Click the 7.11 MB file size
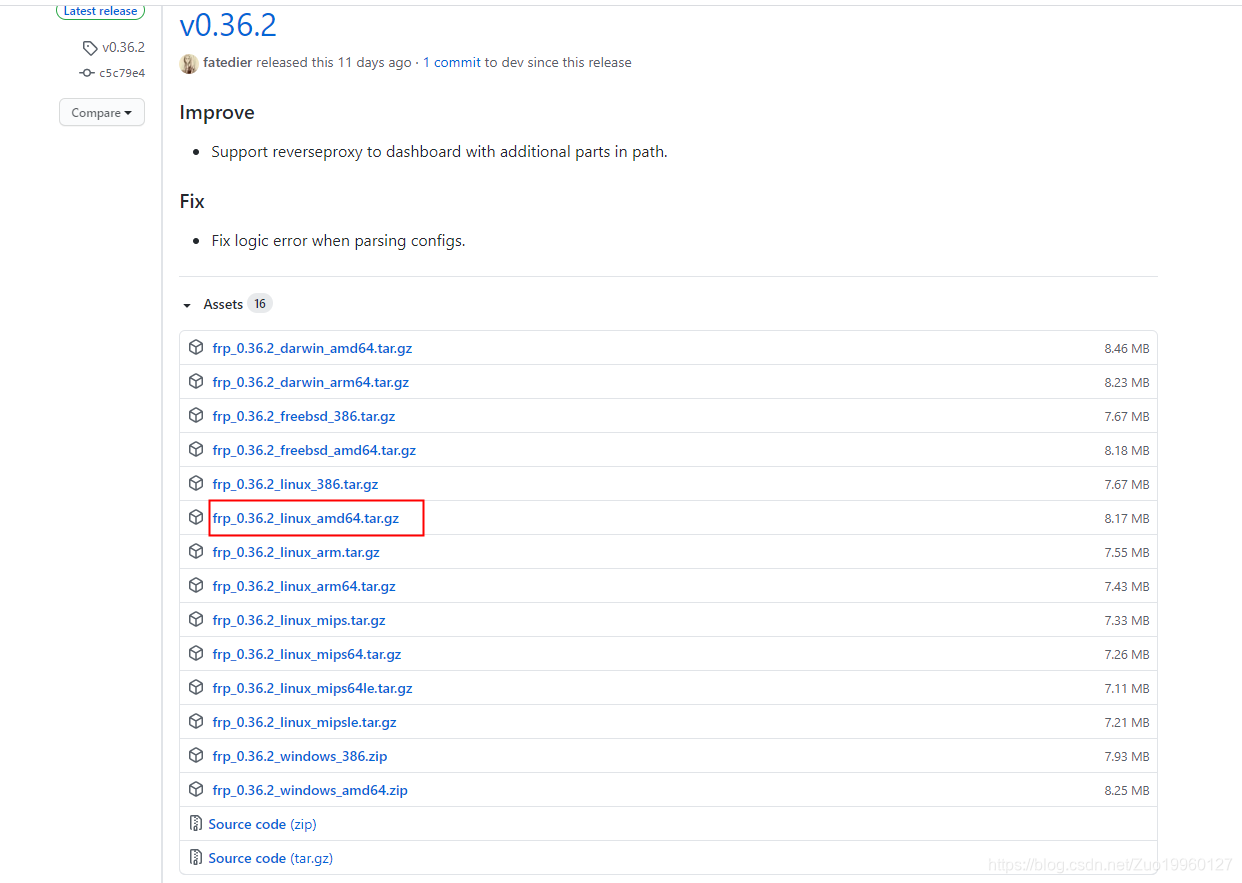 (x=1127, y=689)
